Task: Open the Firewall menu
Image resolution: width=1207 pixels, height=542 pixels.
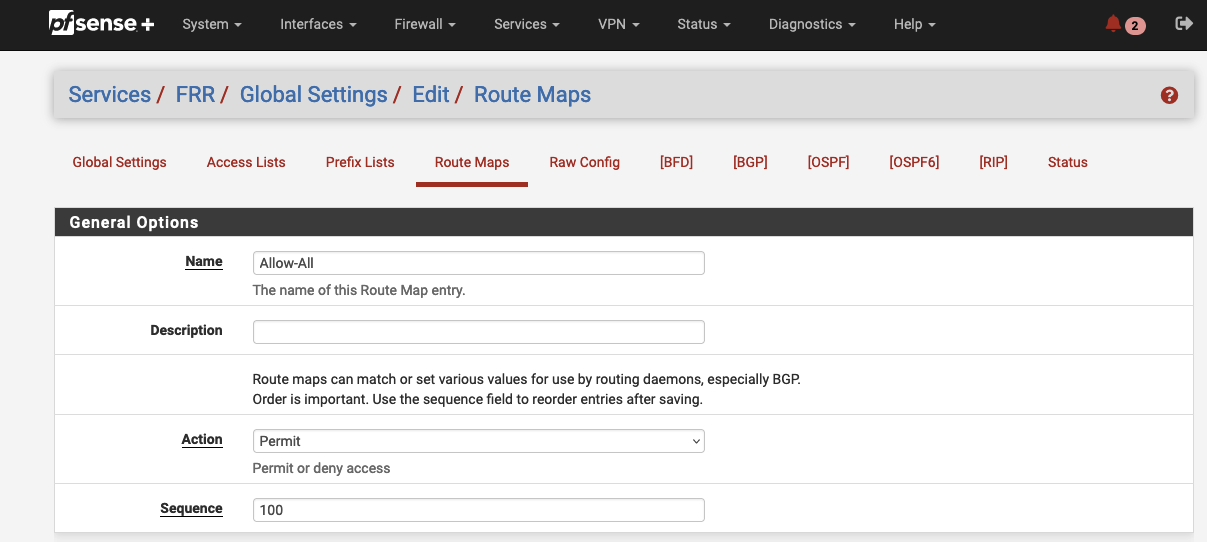Action: coord(424,24)
